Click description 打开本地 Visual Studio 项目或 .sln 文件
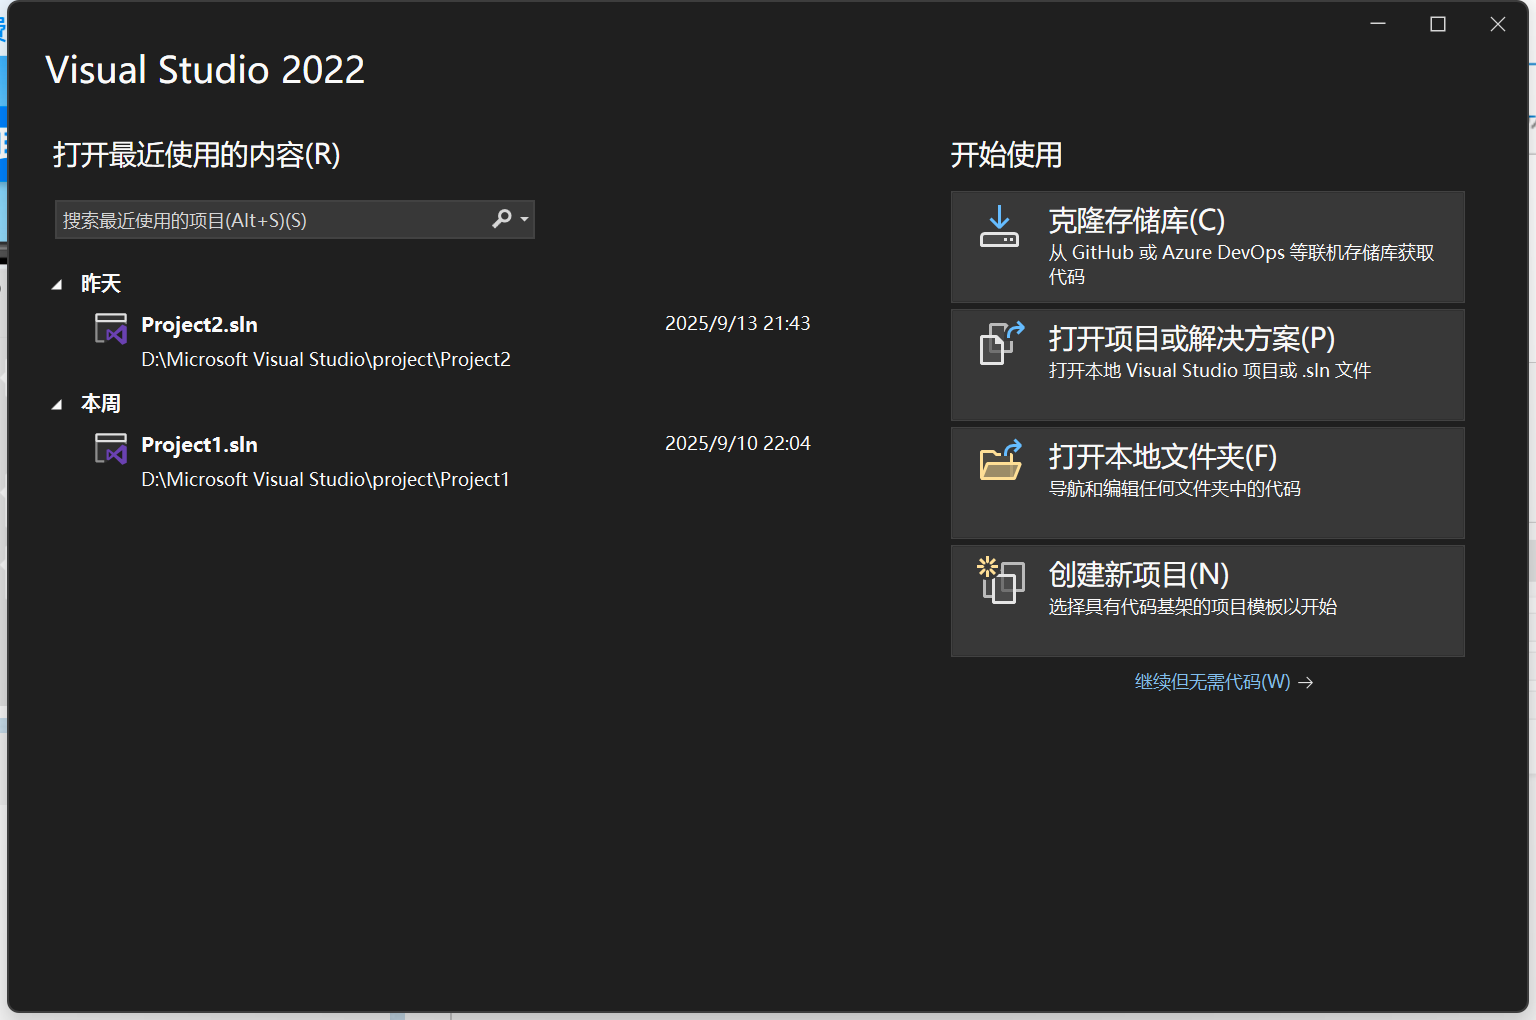 (x=1210, y=371)
